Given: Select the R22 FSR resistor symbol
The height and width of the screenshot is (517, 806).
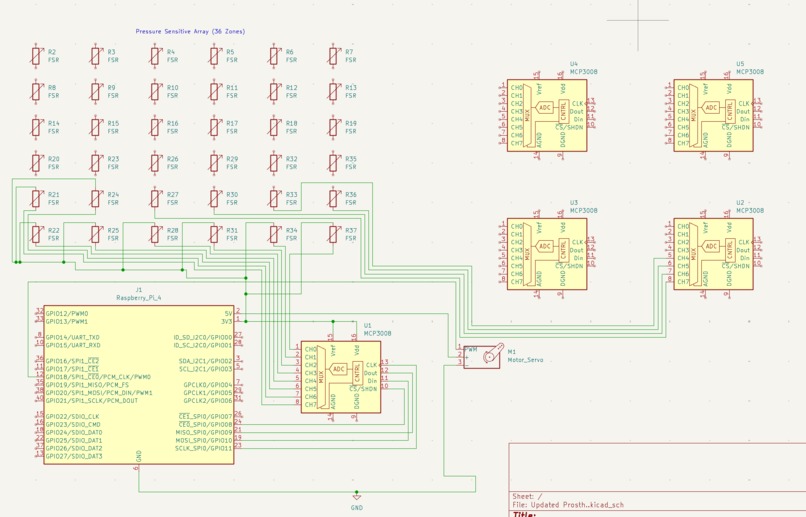Looking at the screenshot, I should pos(35,234).
